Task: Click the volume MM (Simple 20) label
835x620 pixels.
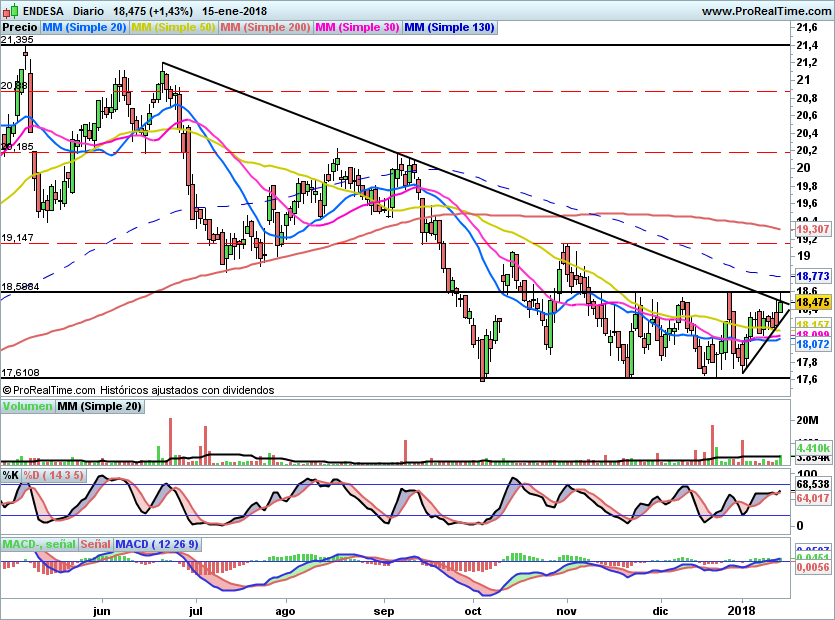Action: pos(99,406)
